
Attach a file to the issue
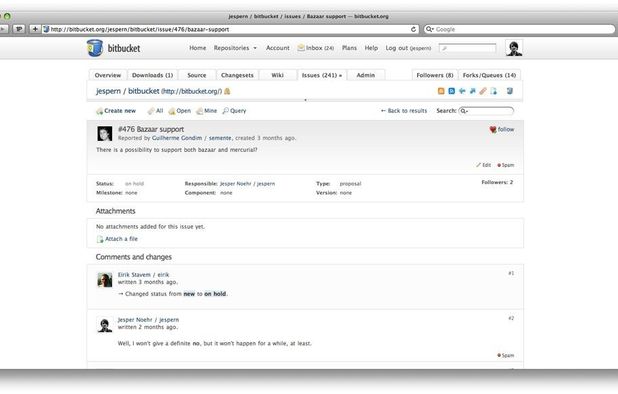coord(117,239)
